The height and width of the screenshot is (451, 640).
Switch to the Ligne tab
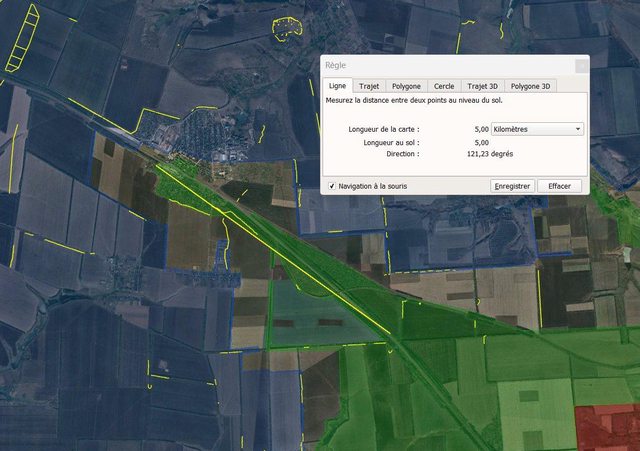click(x=338, y=86)
